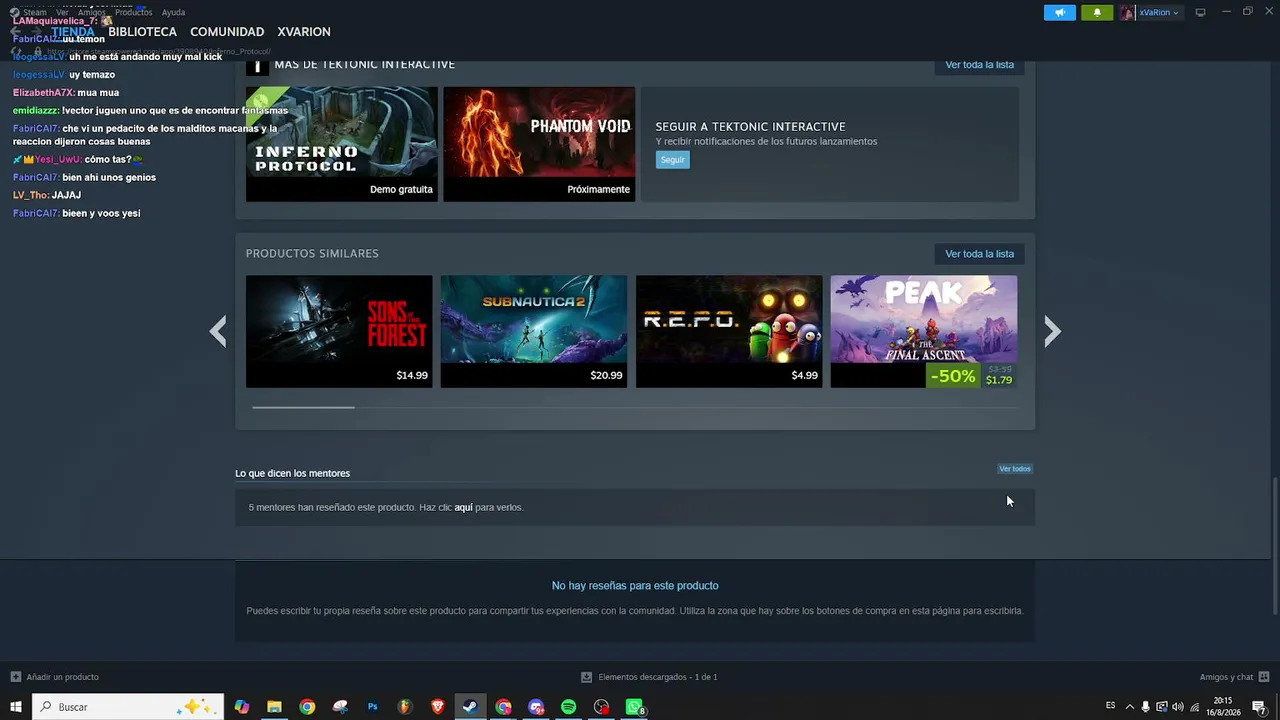Open Copilot from the taskbar
Image resolution: width=1280 pixels, height=720 pixels.
pyautogui.click(x=241, y=707)
